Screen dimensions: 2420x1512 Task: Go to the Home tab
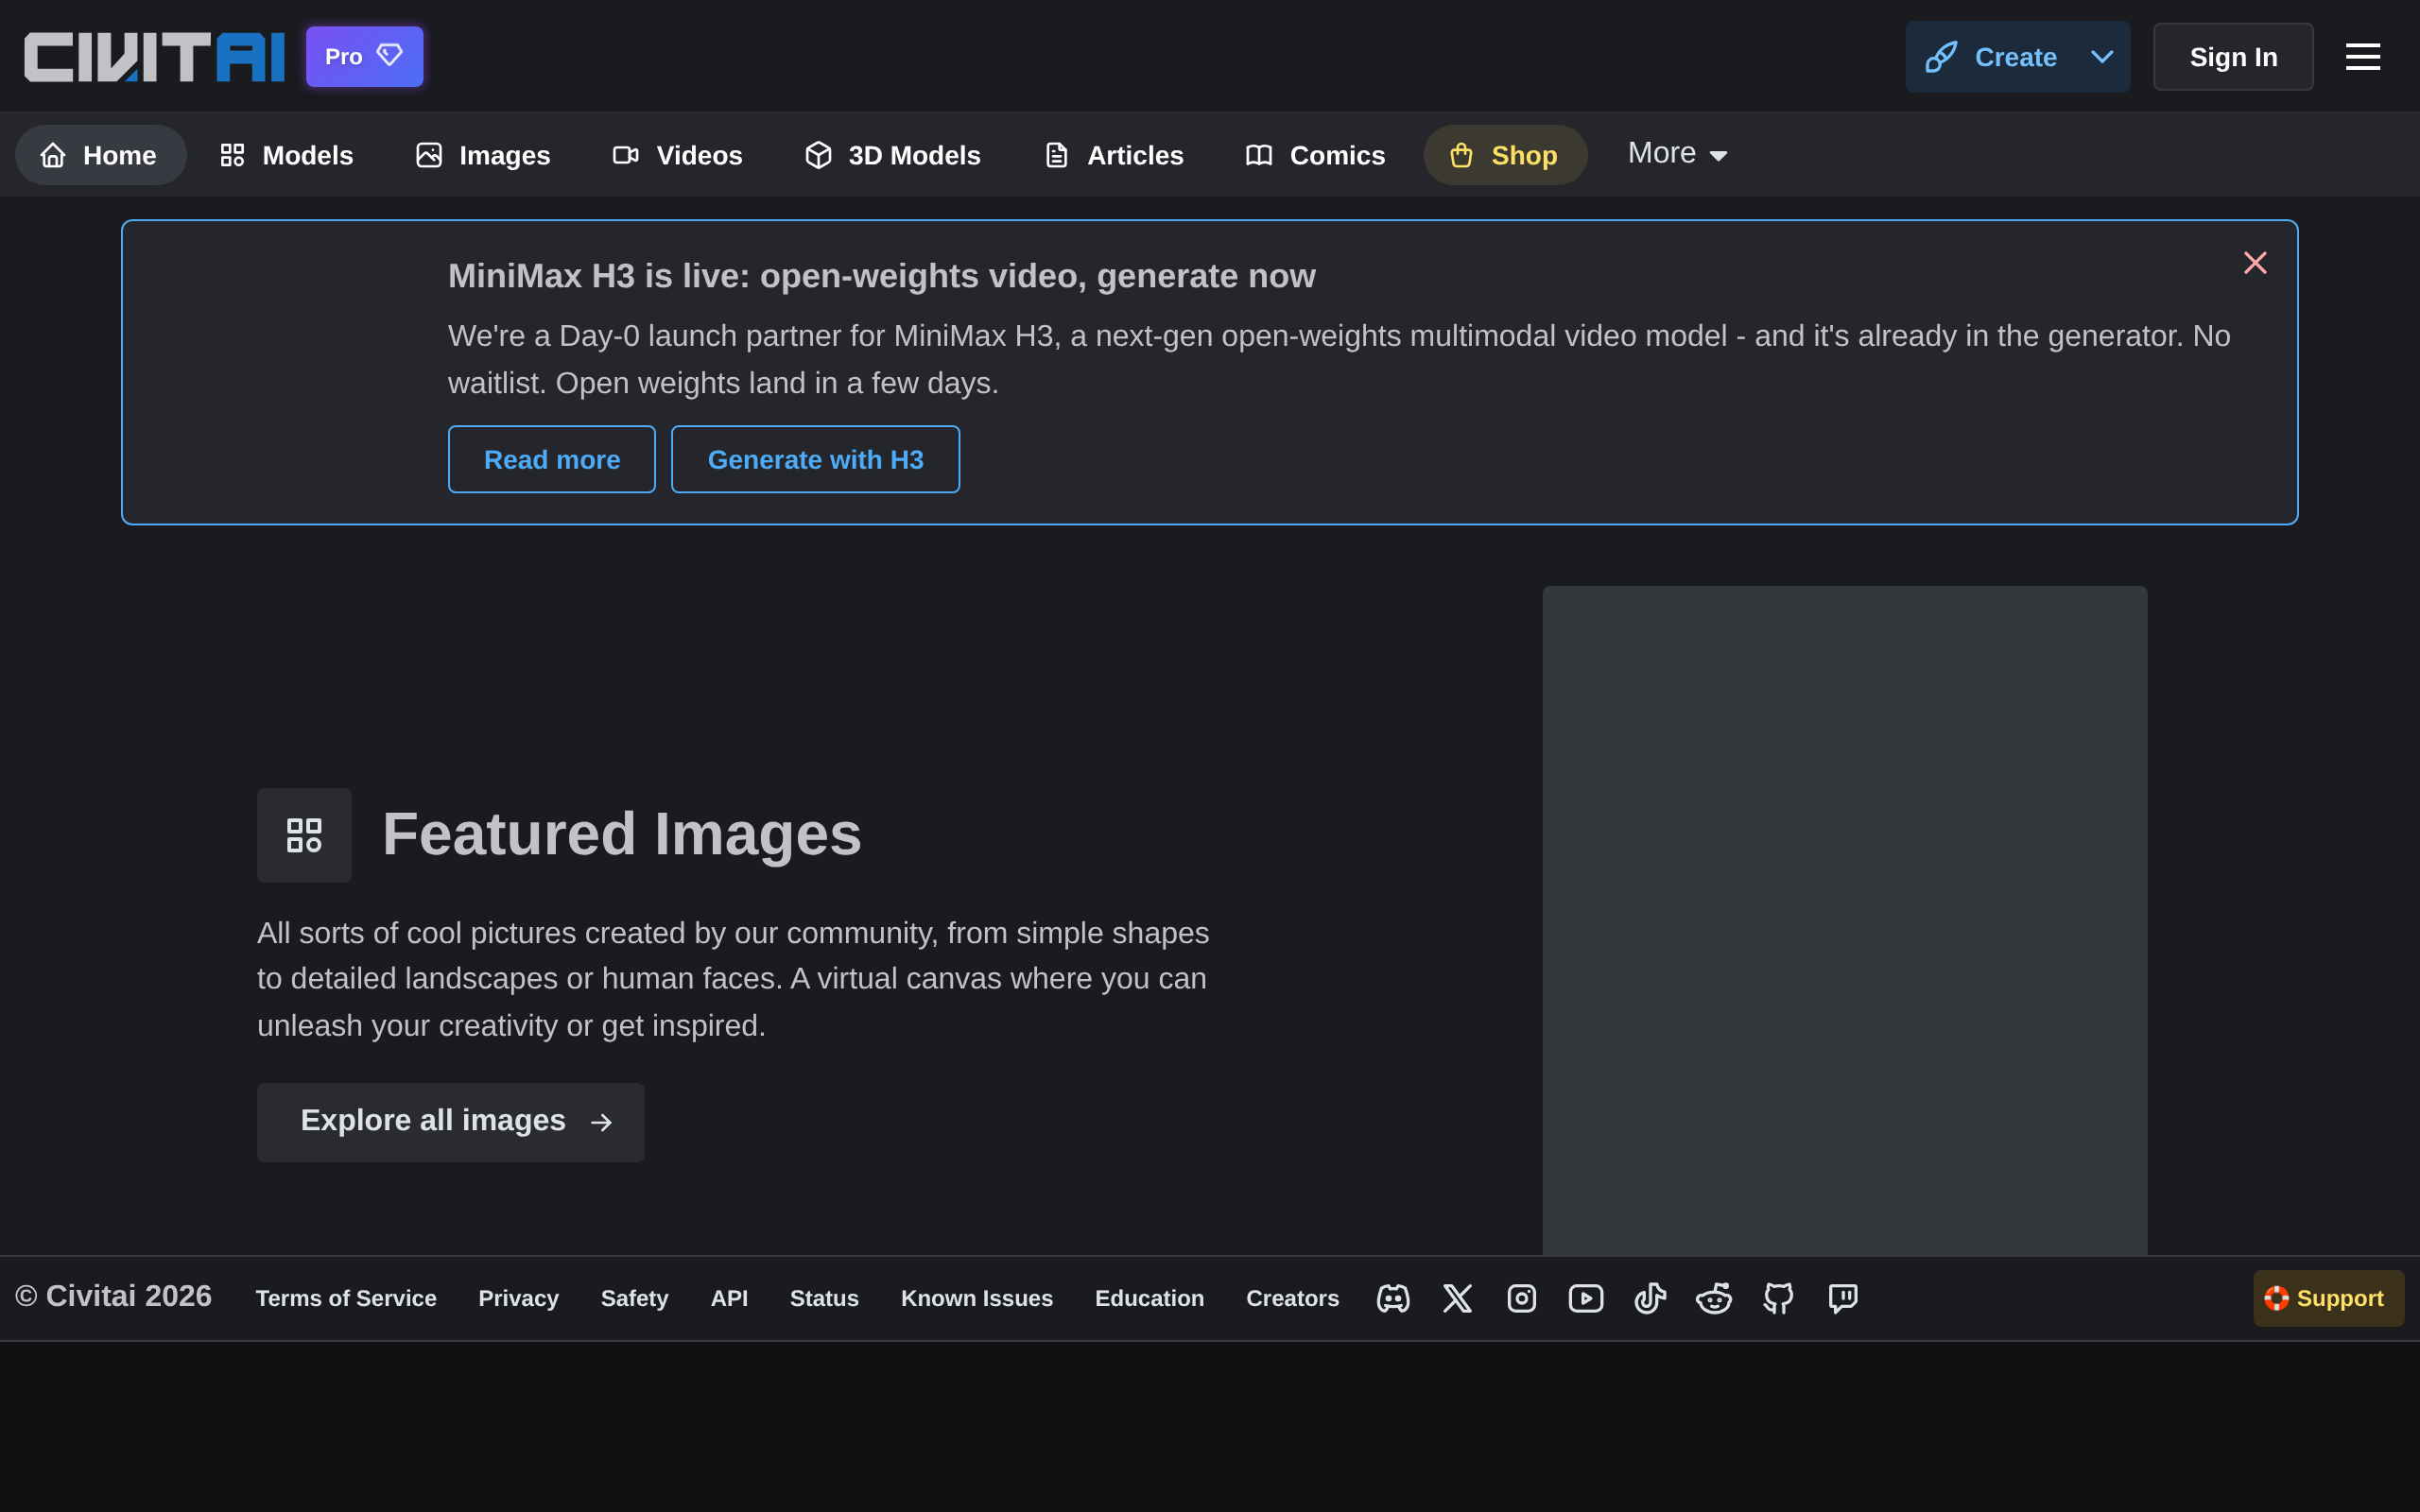[100, 155]
